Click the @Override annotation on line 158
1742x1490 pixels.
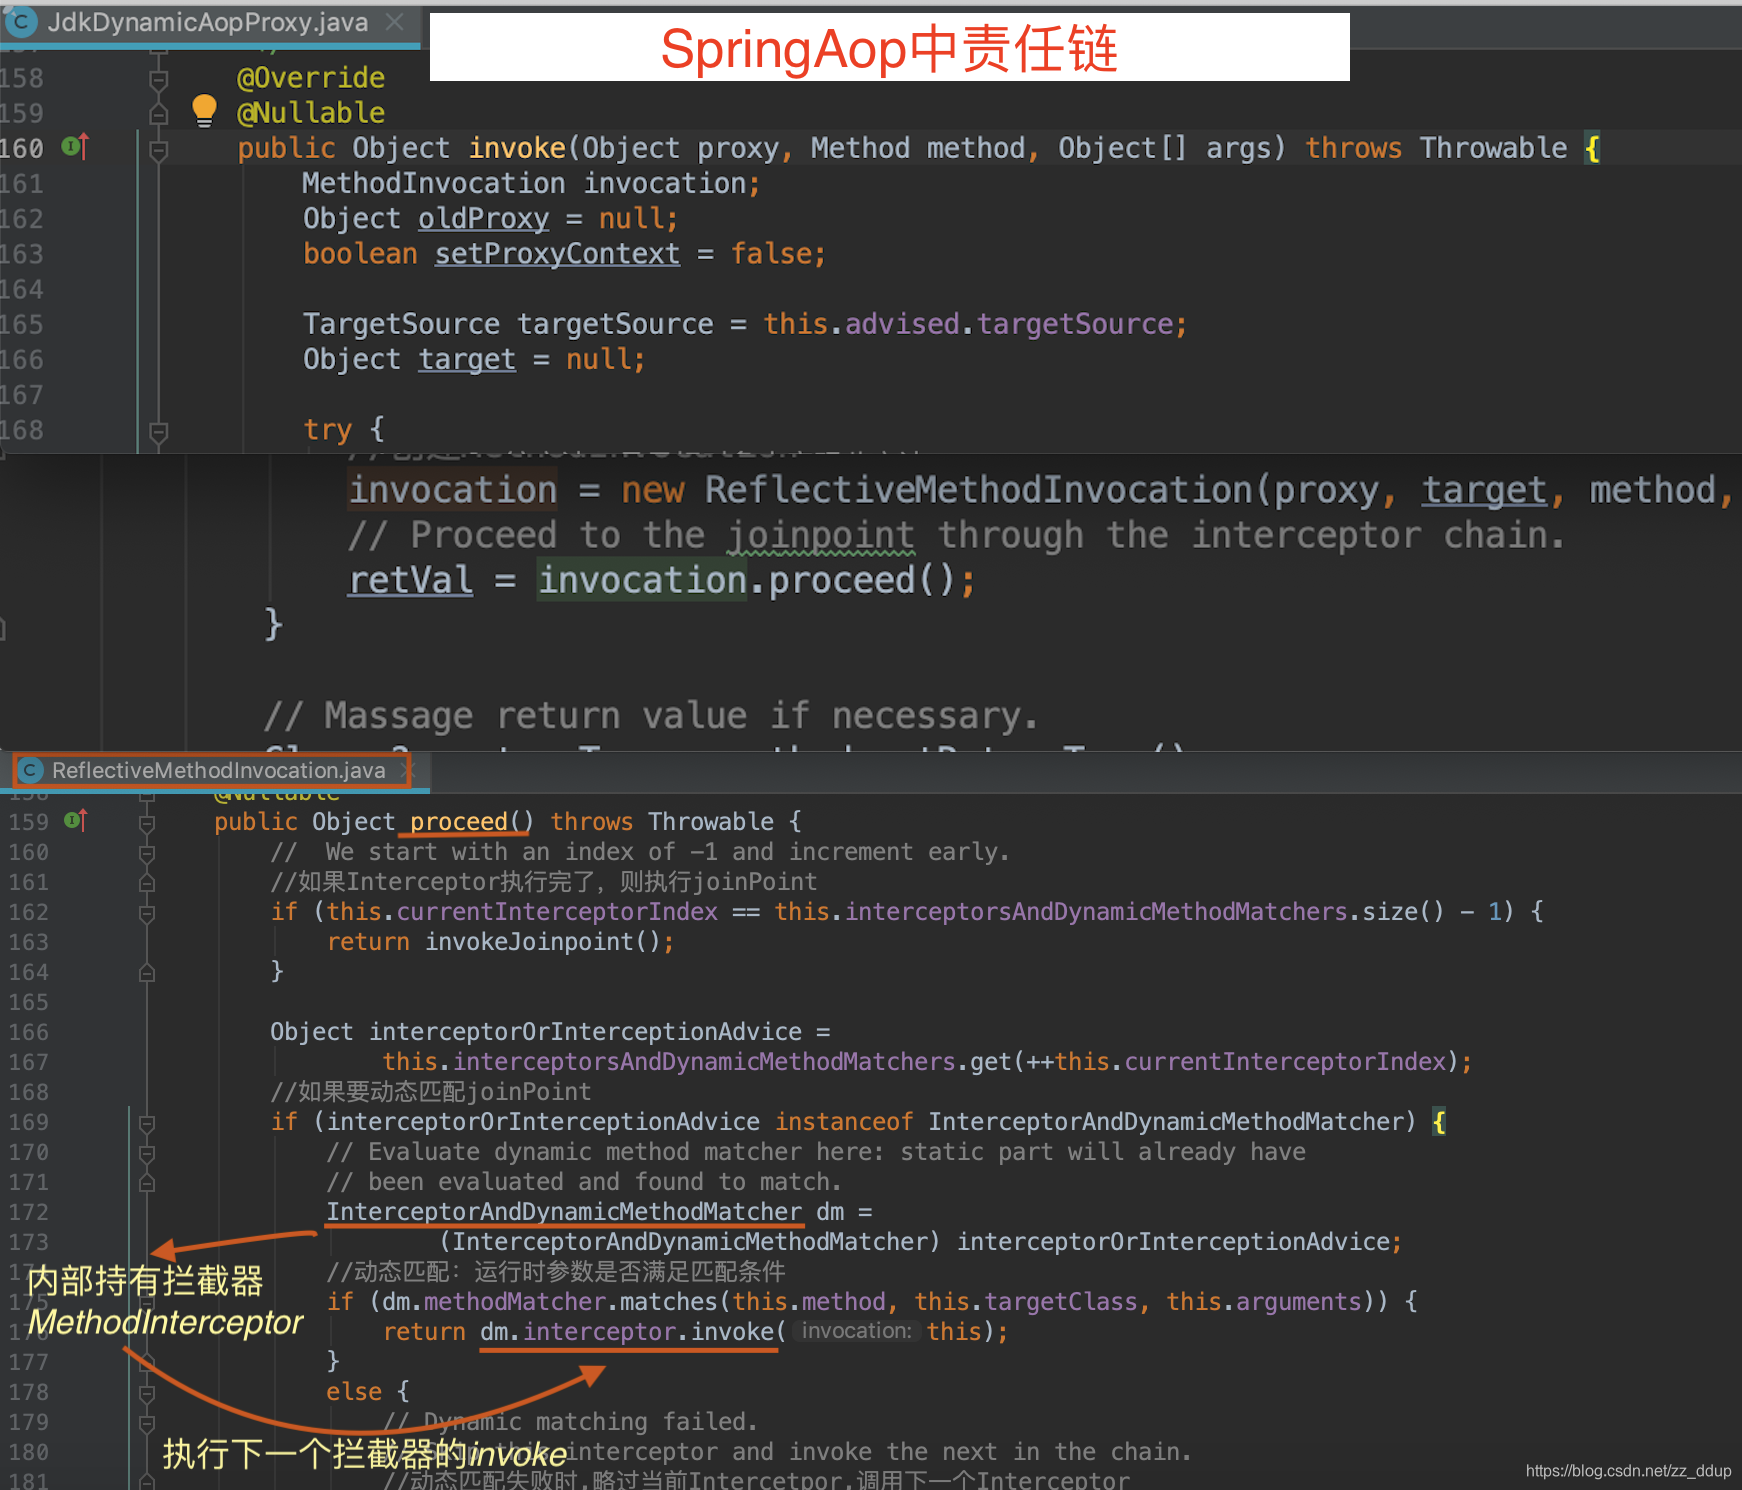311,77
